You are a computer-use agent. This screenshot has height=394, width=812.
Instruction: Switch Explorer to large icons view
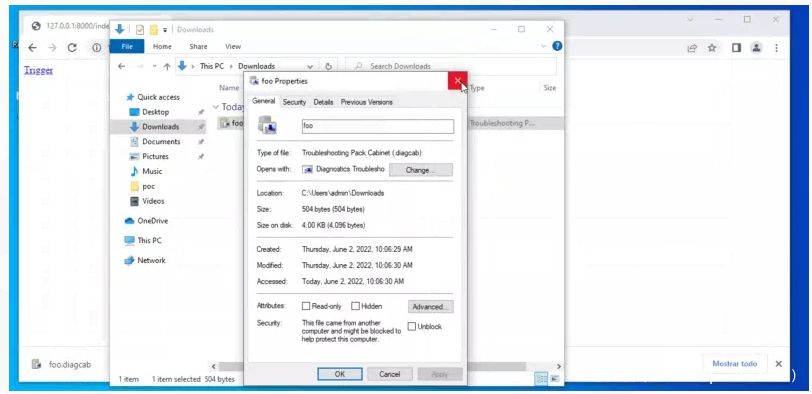[555, 379]
